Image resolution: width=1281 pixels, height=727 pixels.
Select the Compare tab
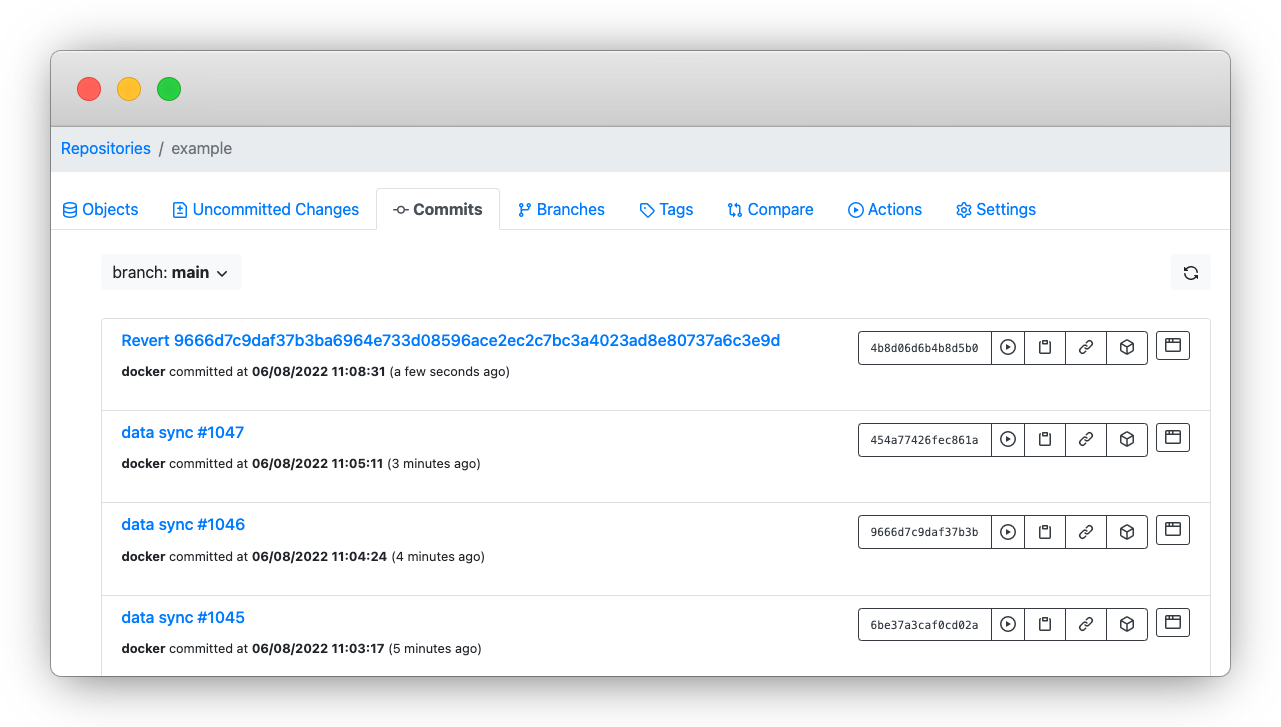(x=770, y=209)
